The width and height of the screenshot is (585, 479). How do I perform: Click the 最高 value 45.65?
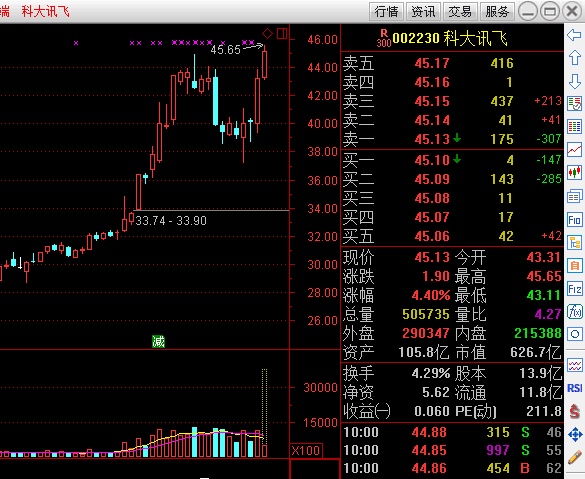pyautogui.click(x=544, y=276)
